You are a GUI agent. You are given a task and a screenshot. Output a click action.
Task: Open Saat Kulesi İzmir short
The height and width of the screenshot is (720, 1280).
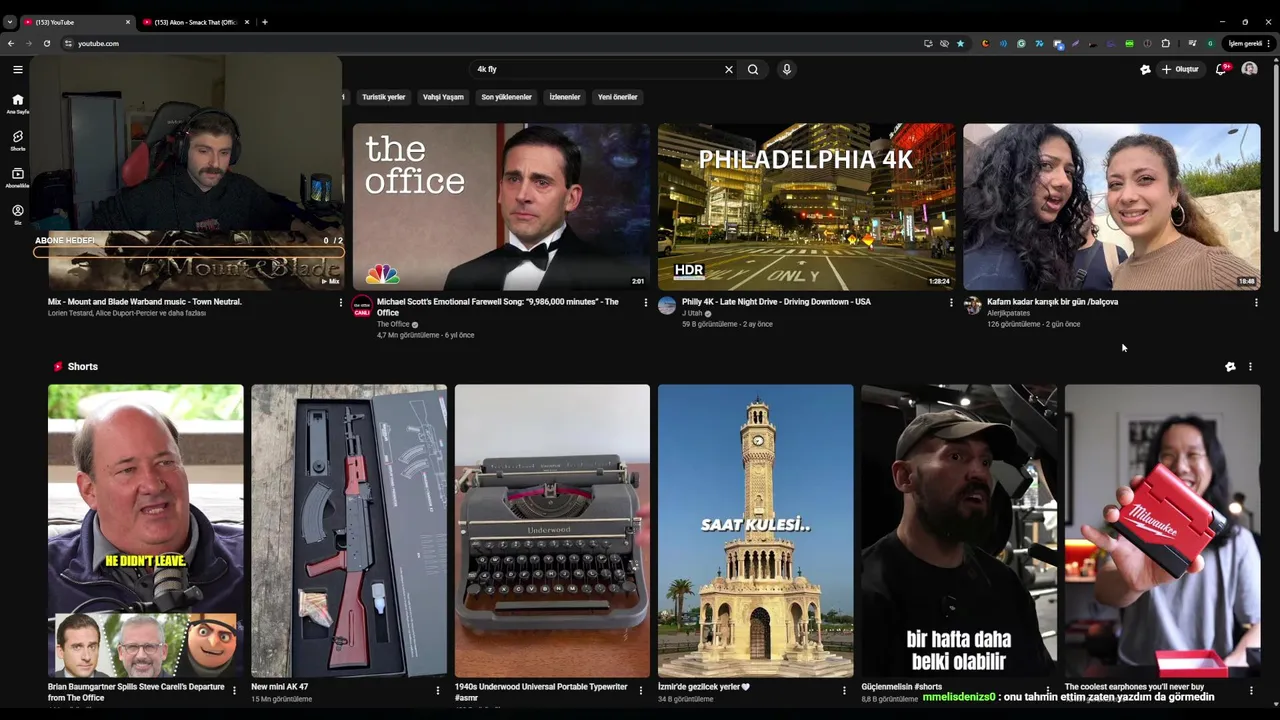click(x=756, y=531)
